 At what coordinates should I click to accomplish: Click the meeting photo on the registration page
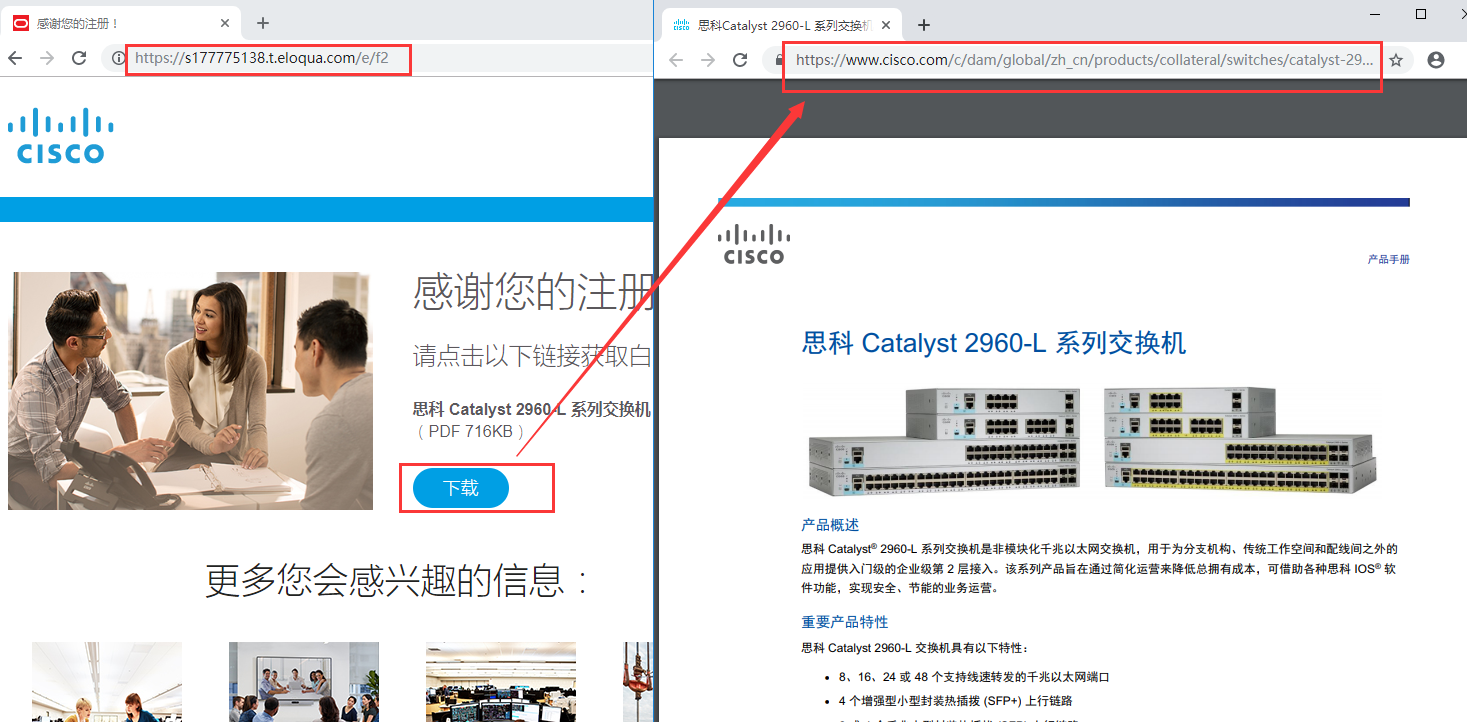tap(190, 391)
